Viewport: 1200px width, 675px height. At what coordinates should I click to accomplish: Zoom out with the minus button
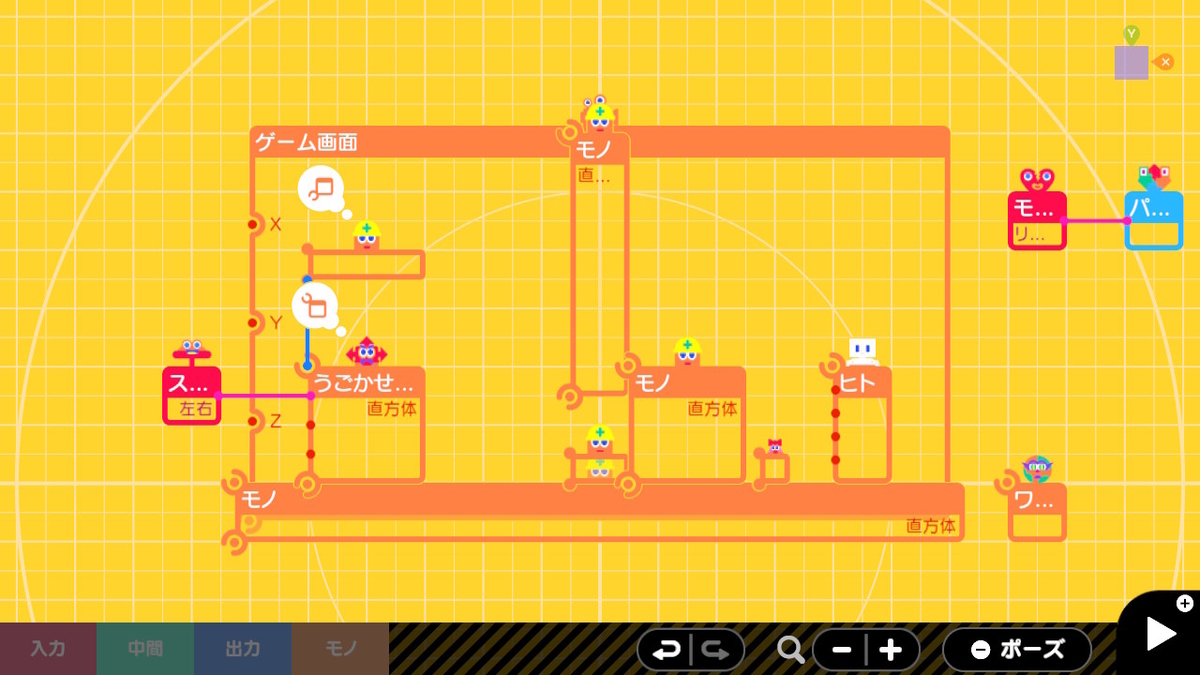coord(841,650)
